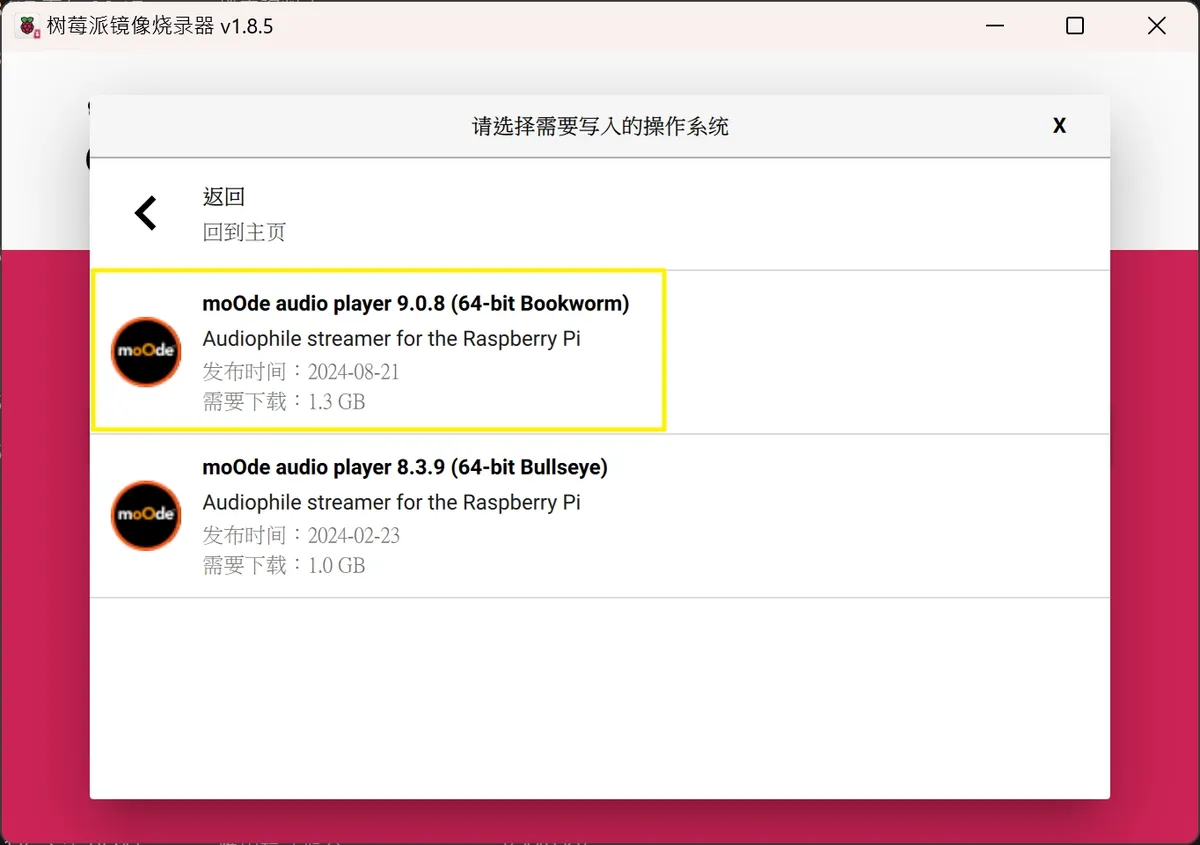Viewport: 1200px width, 845px height.
Task: Click the 1.3 GB download size text
Action: tap(337, 402)
